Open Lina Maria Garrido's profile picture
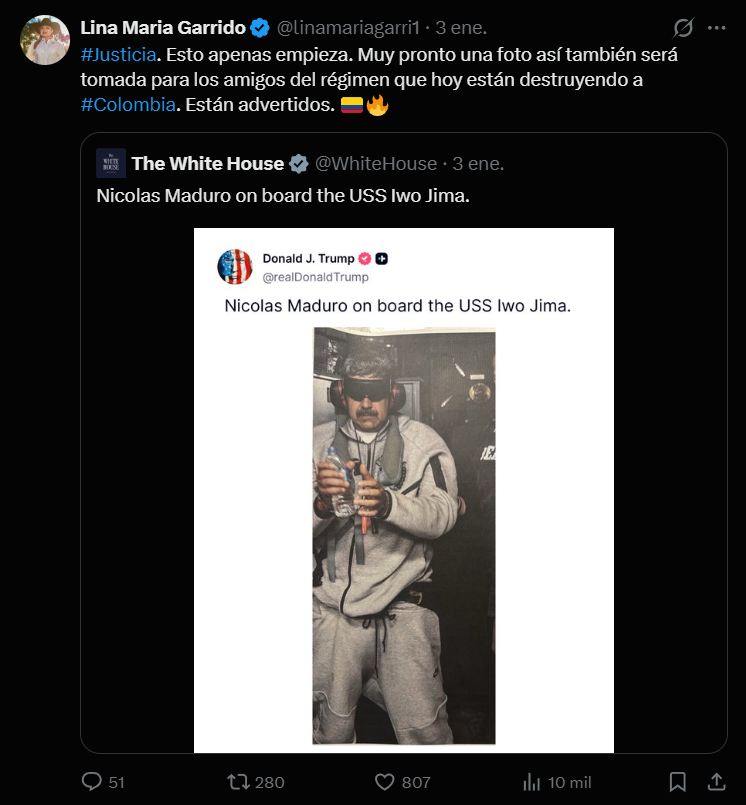The width and height of the screenshot is (746, 805). (x=45, y=40)
